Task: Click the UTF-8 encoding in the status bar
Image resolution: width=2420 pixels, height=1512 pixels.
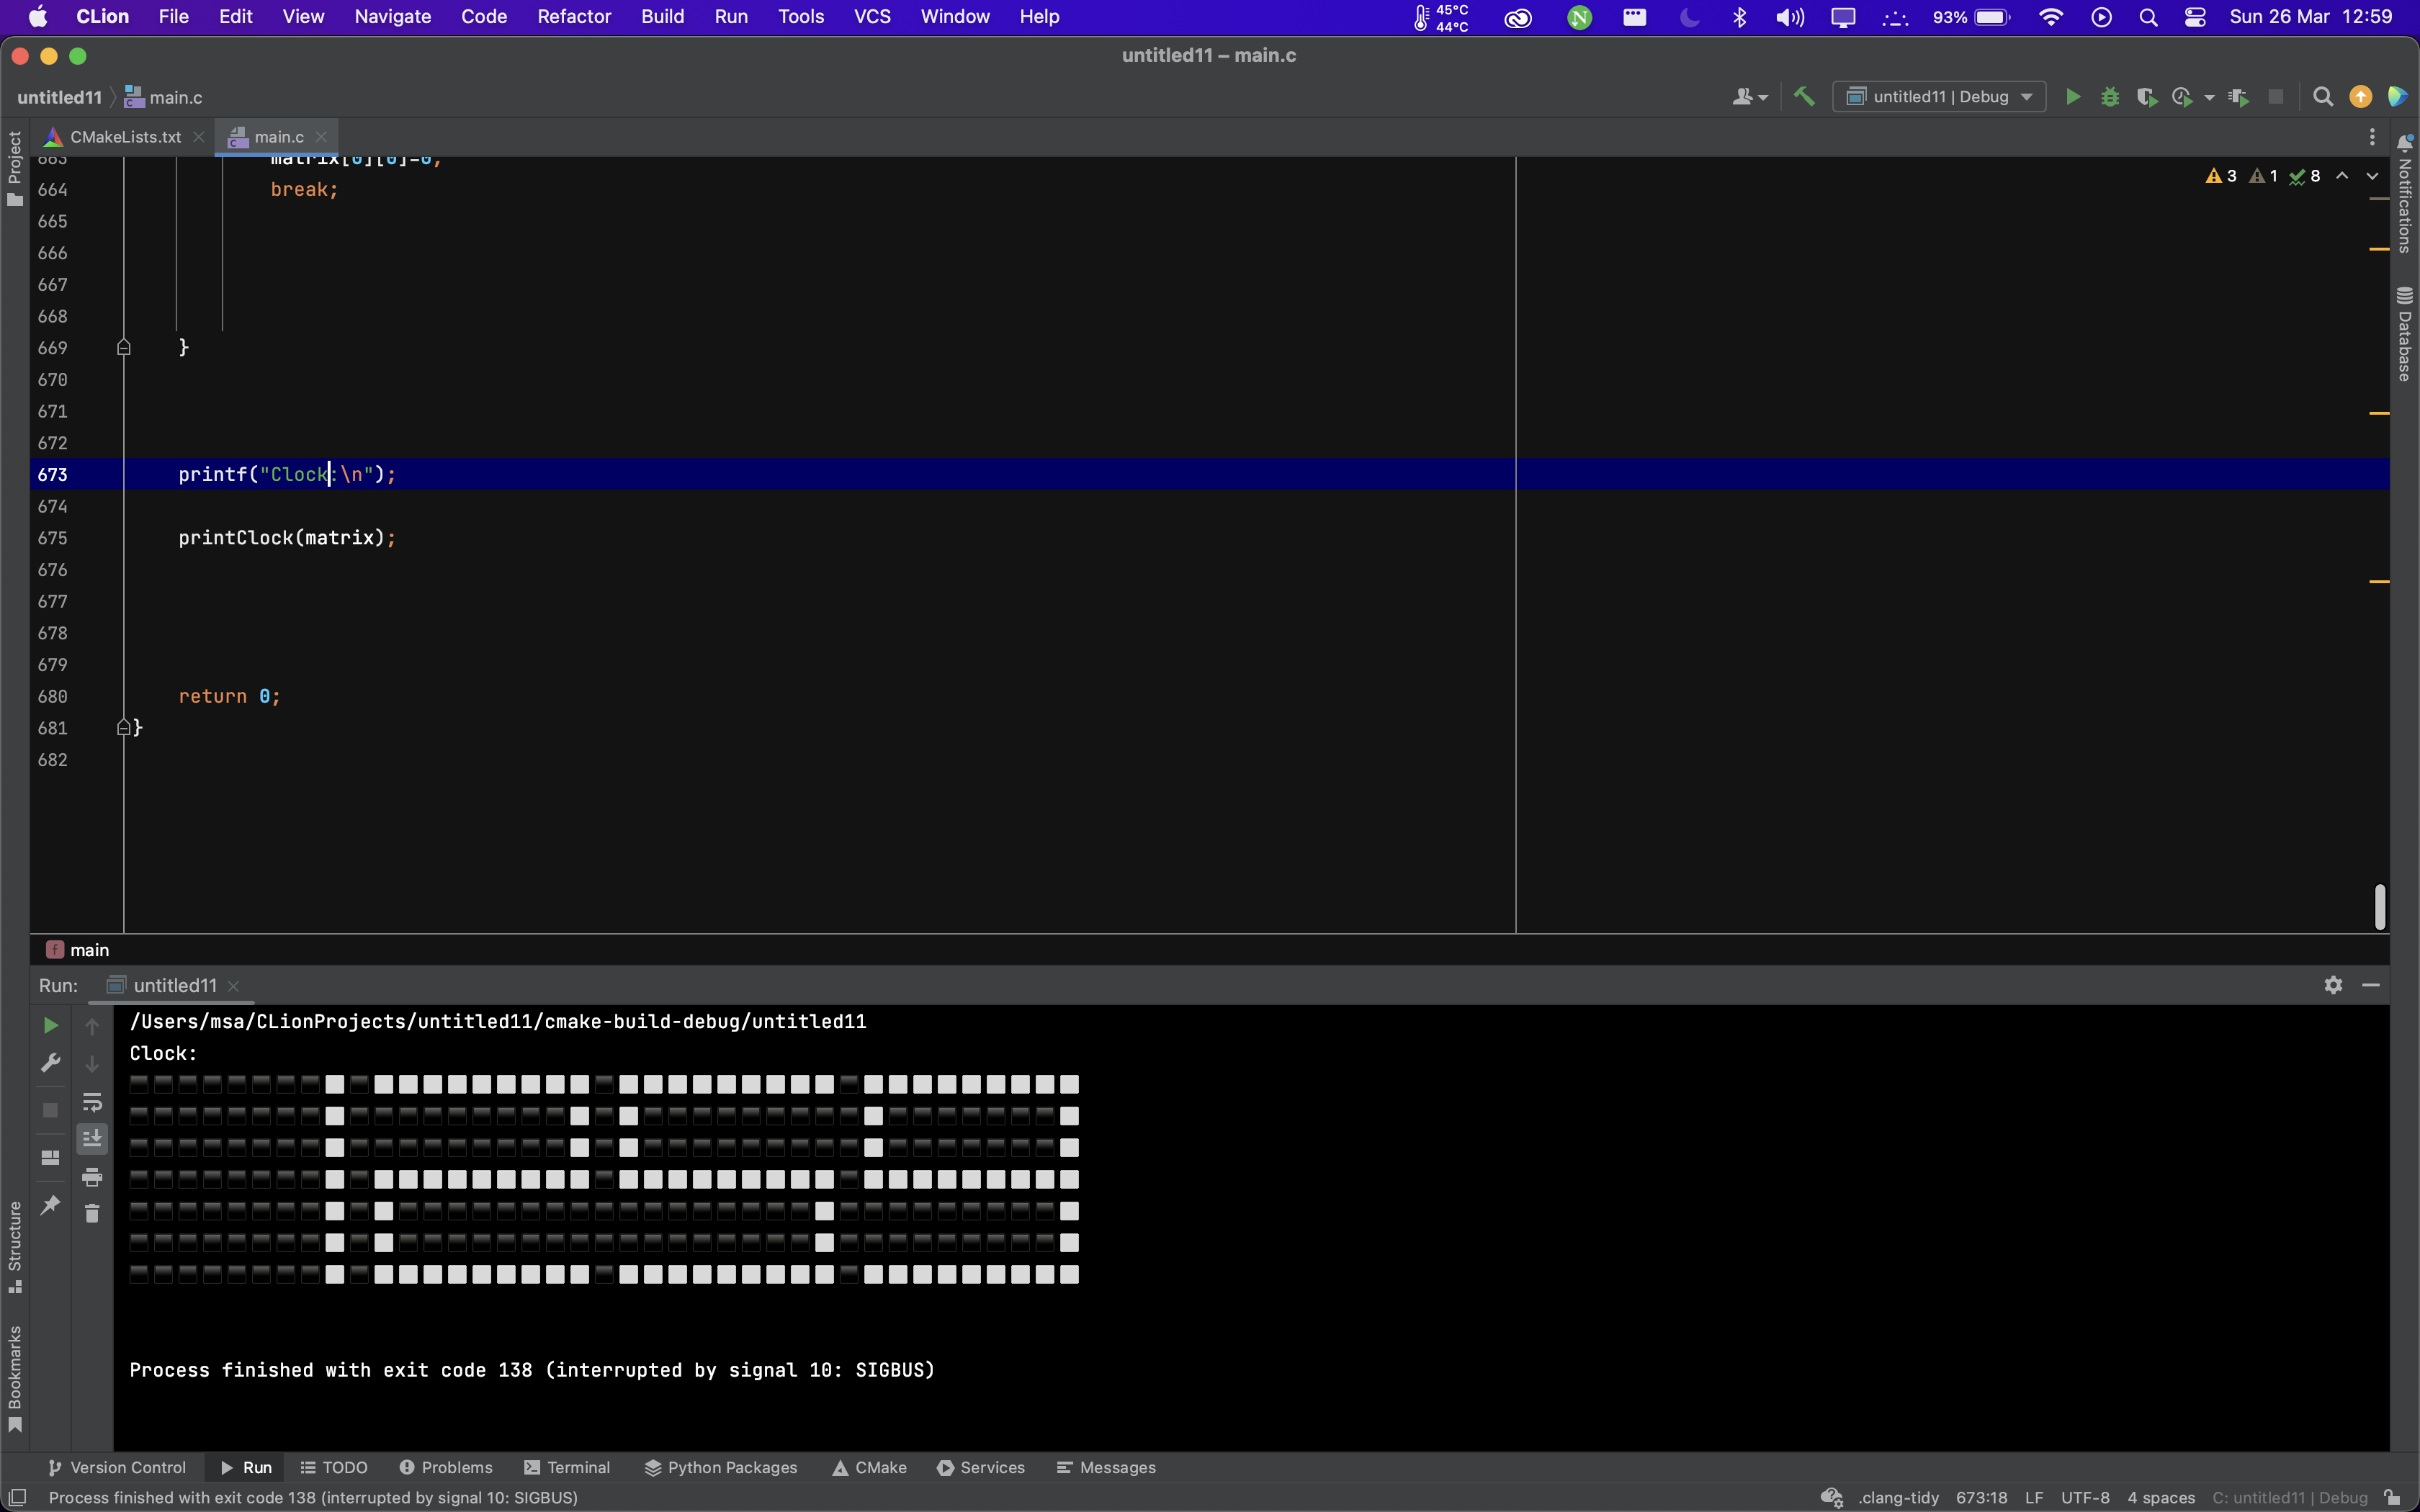Action: tap(2084, 1497)
